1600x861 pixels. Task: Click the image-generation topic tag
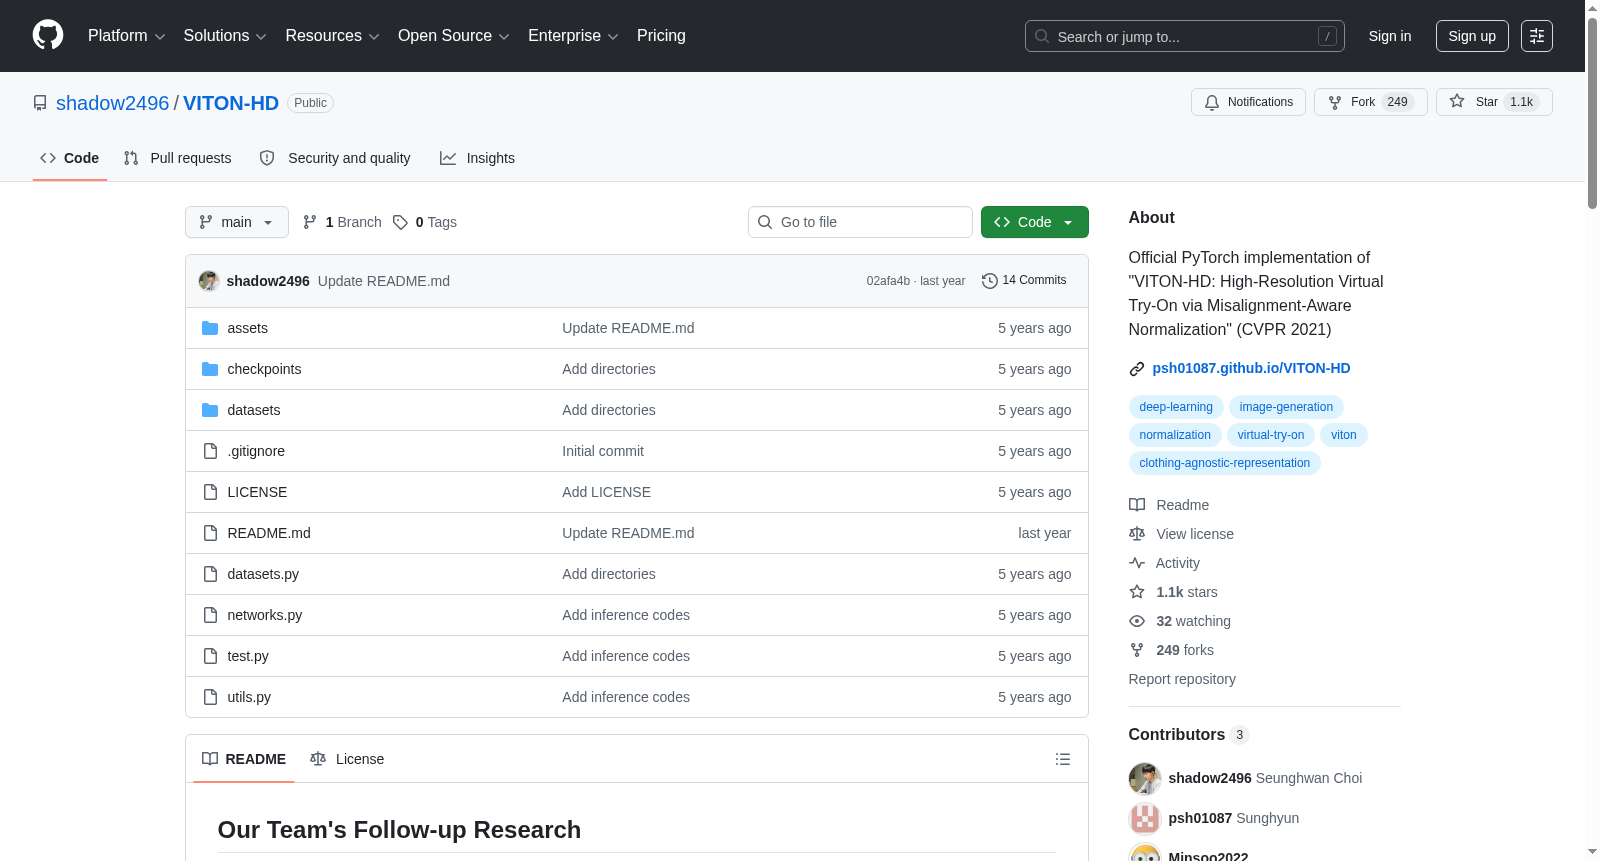tap(1286, 407)
